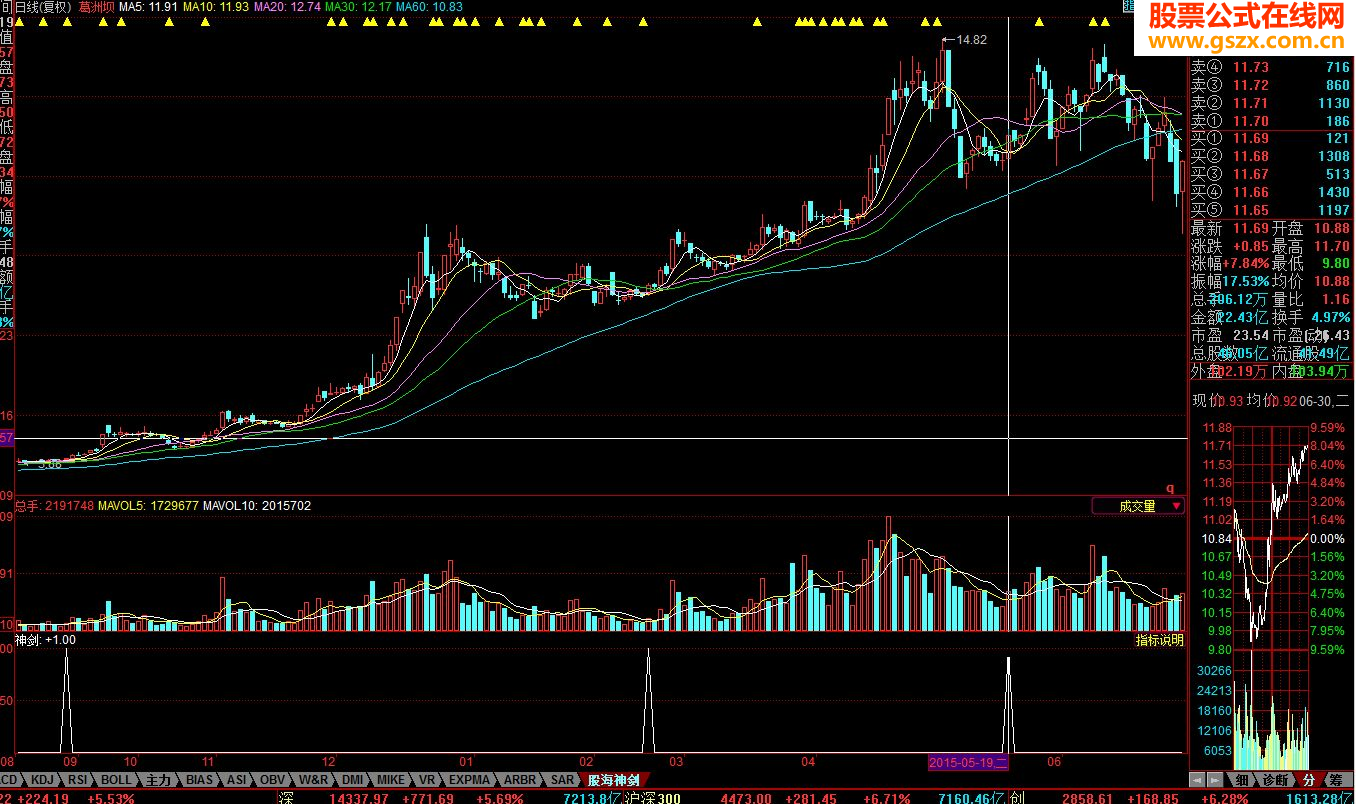The image size is (1356, 804).
Task: Select the 买④ 11.66 order book row
Action: click(1270, 192)
